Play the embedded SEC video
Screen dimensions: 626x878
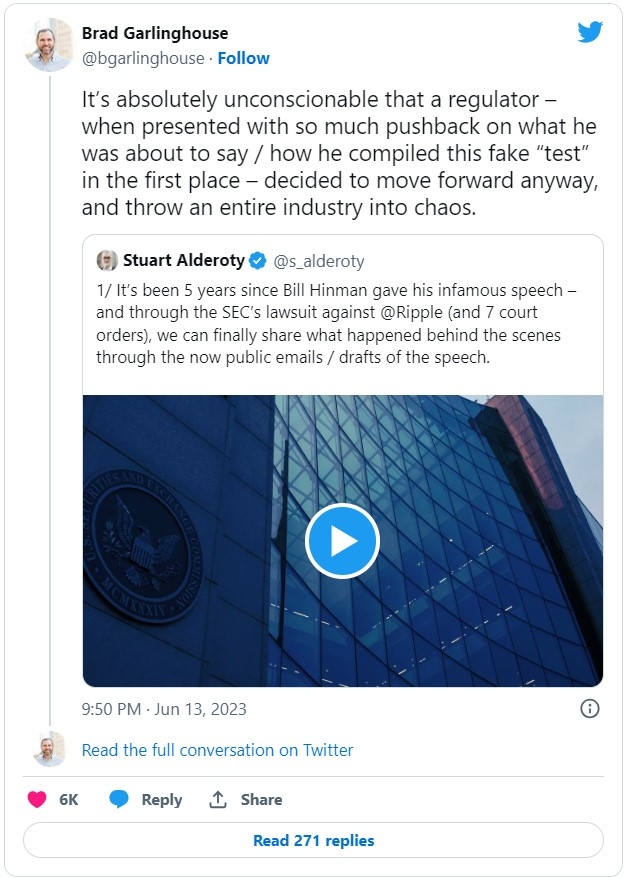point(342,541)
